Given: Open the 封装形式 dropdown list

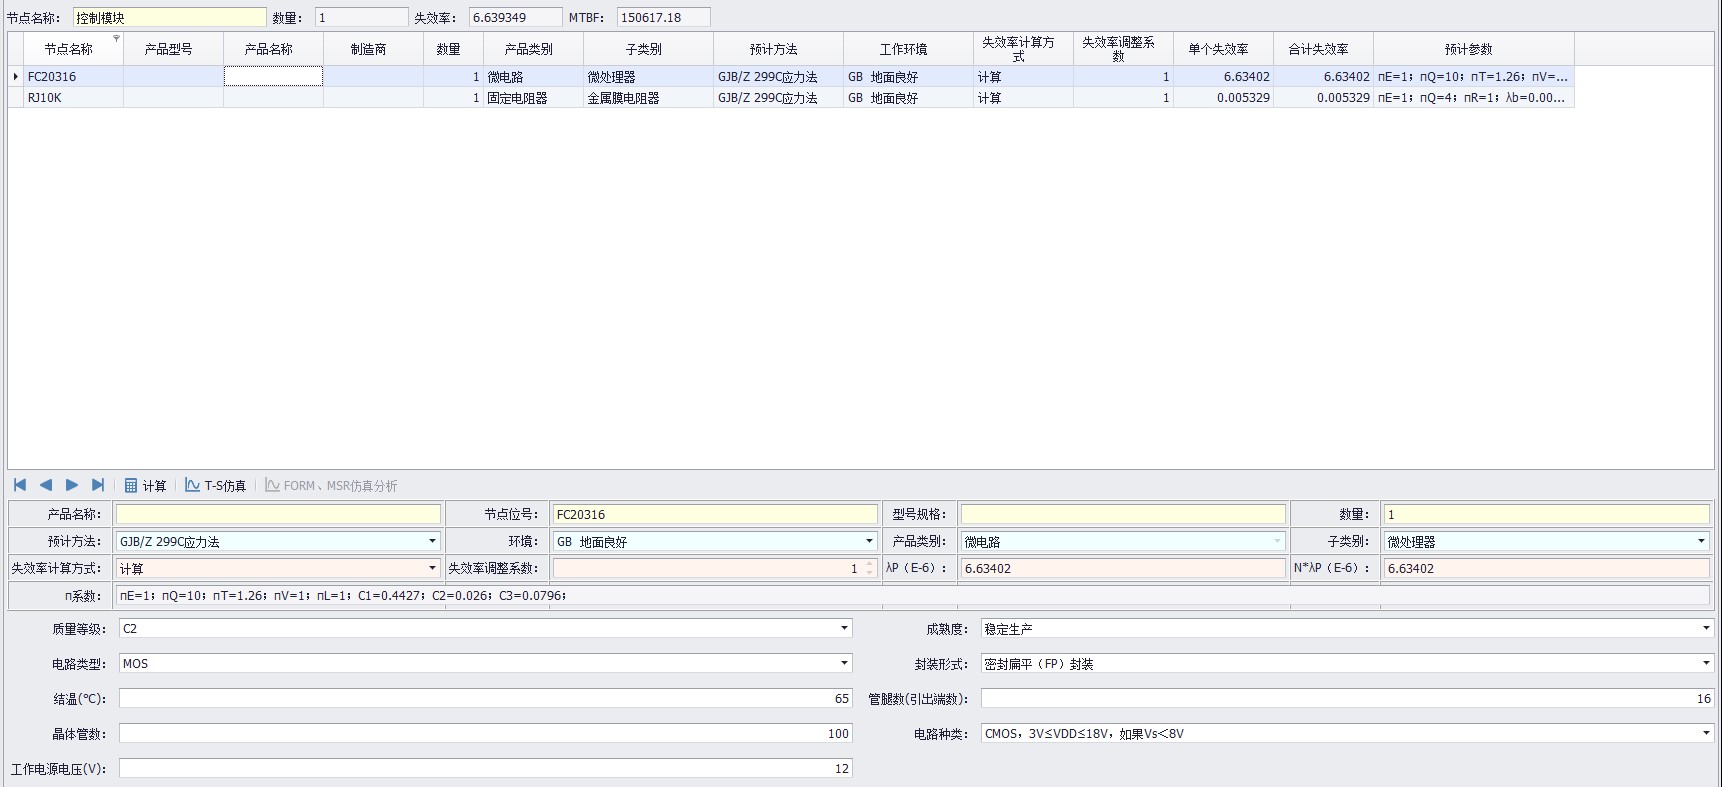Looking at the screenshot, I should coord(1705,664).
